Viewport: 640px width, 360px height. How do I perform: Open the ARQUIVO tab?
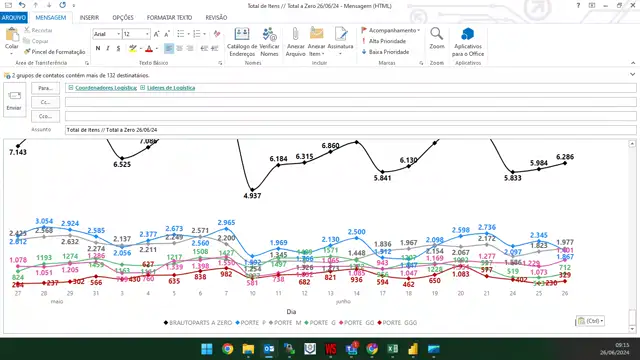click(14, 18)
